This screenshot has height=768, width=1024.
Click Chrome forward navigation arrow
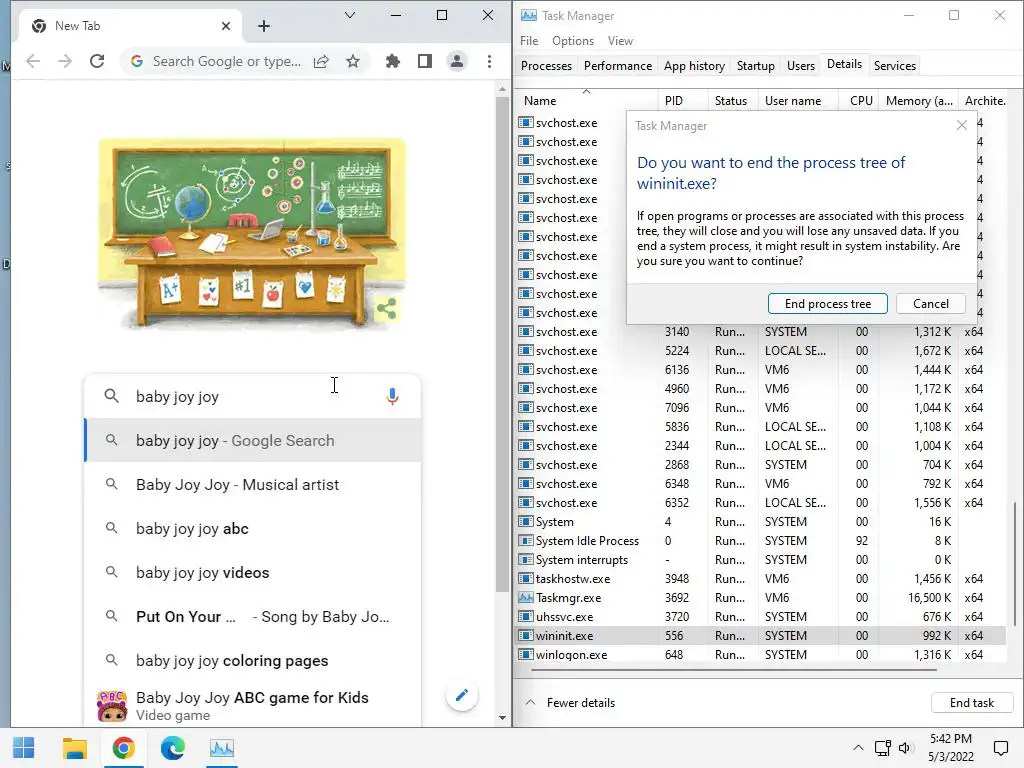point(65,61)
